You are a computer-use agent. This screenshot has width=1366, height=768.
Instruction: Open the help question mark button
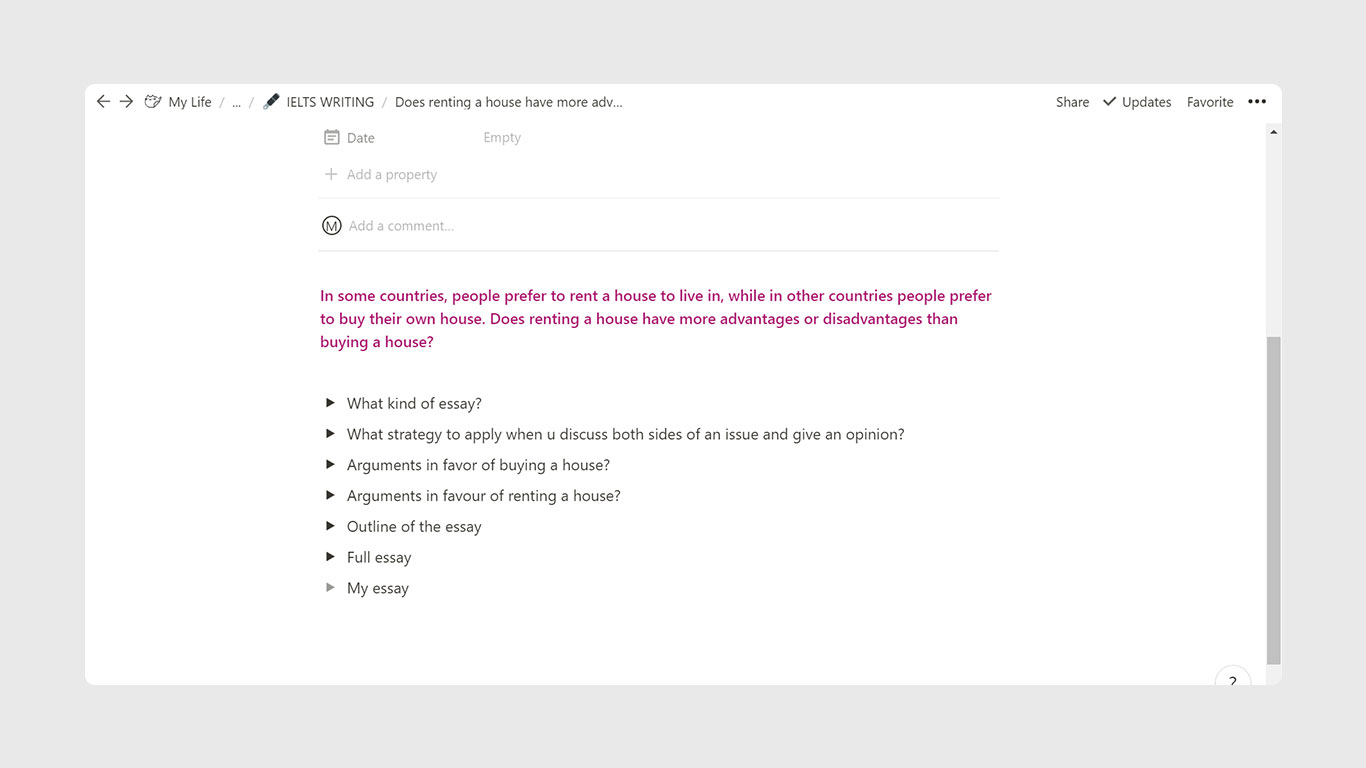tap(1232, 680)
